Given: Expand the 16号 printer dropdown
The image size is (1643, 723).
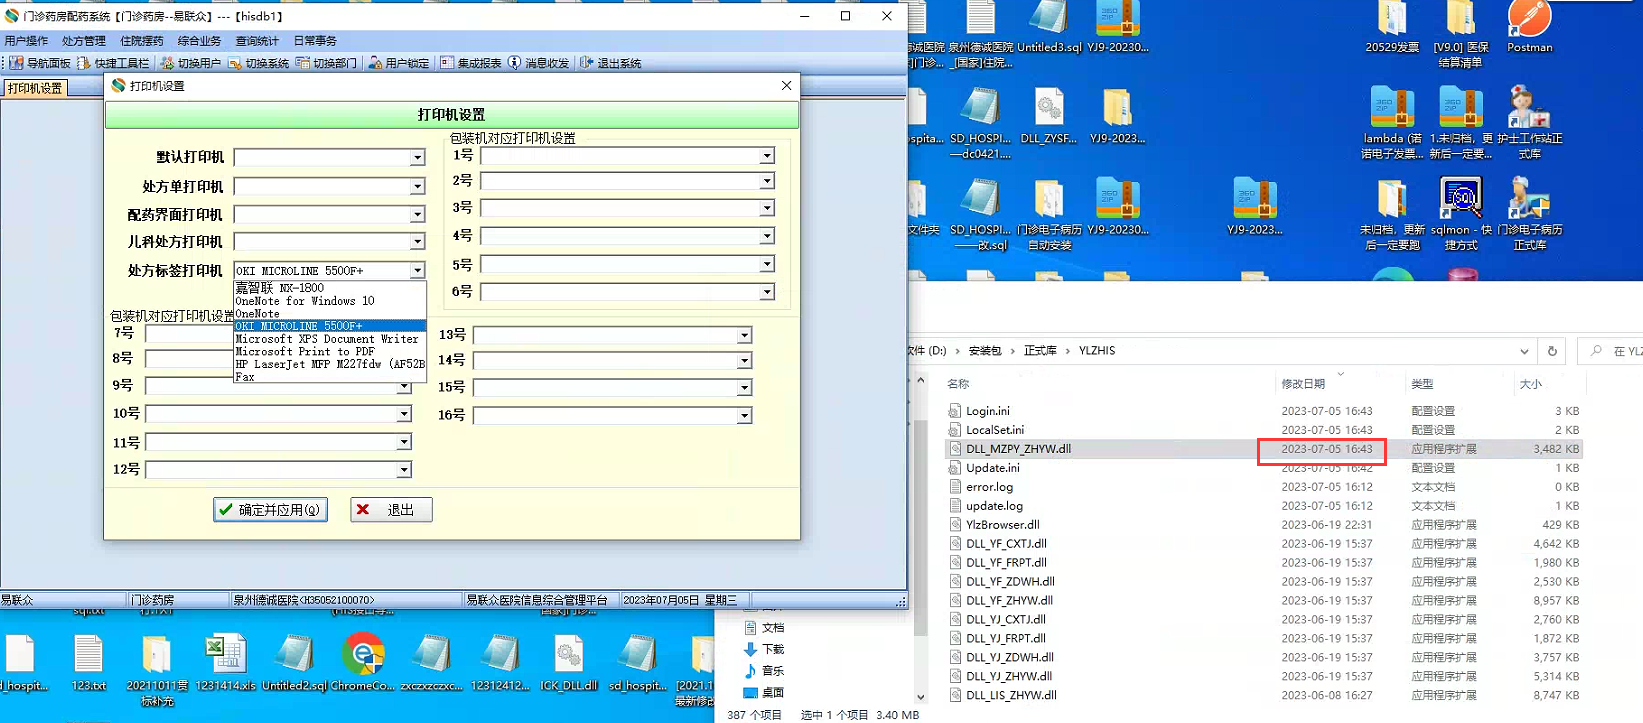Looking at the screenshot, I should 744,415.
